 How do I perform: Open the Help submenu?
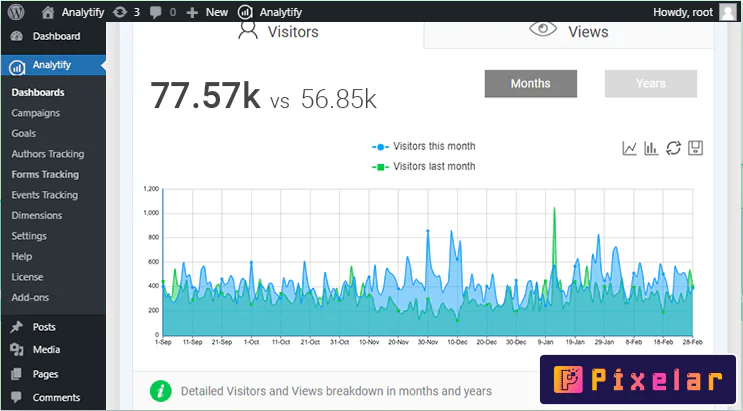22,256
